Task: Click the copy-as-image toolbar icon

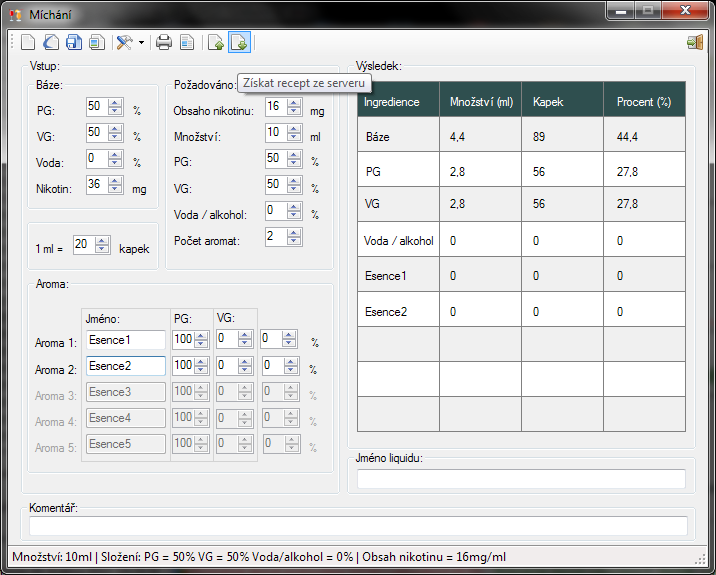Action: (x=96, y=42)
